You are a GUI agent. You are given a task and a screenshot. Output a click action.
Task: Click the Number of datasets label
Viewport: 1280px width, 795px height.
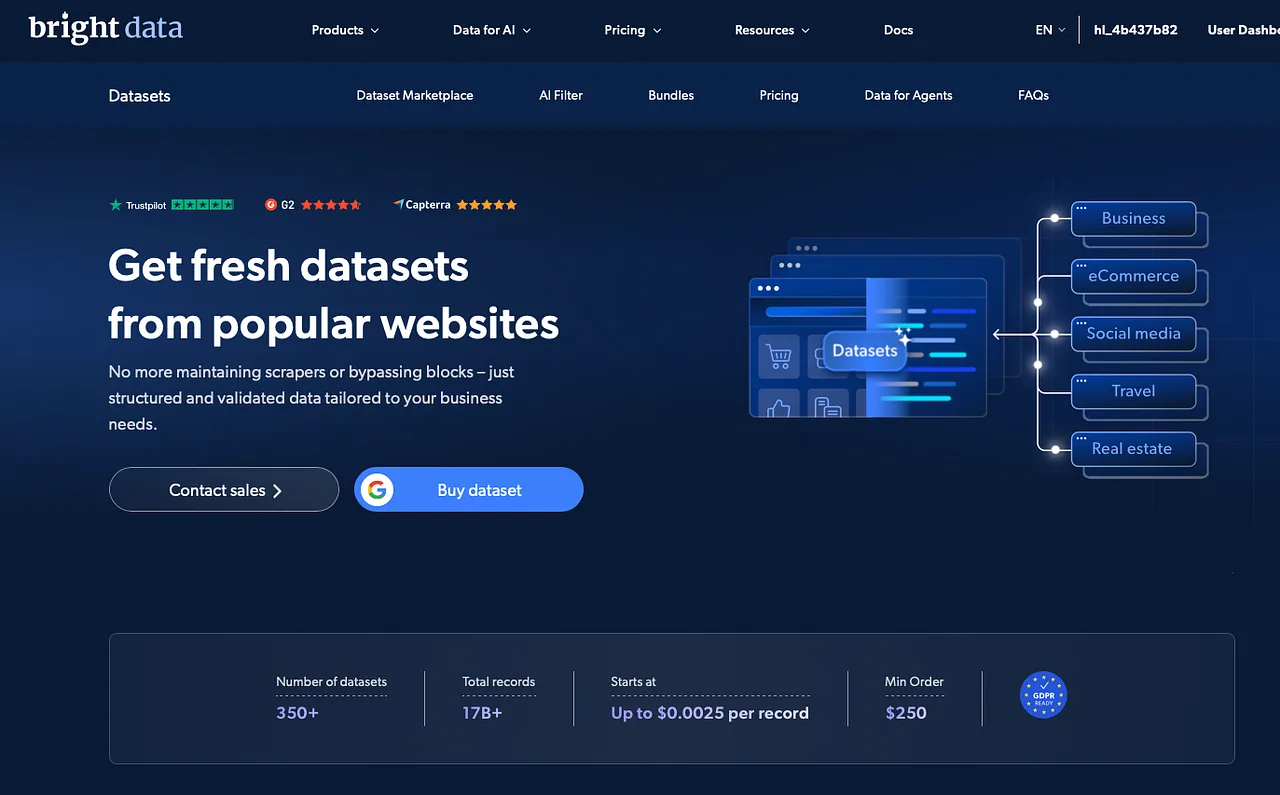click(x=331, y=682)
